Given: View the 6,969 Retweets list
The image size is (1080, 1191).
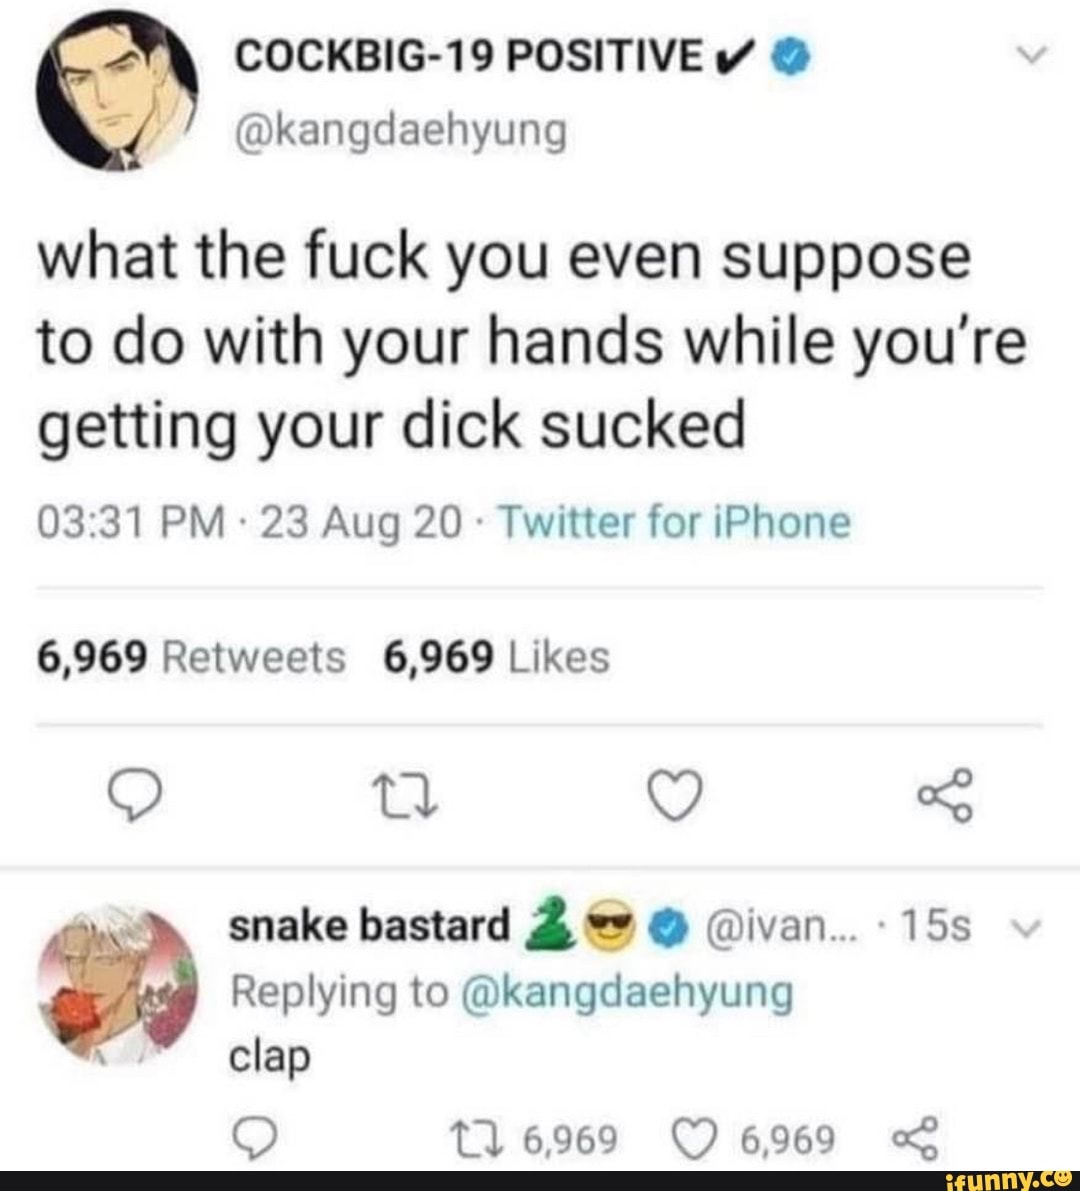Looking at the screenshot, I should [x=190, y=657].
